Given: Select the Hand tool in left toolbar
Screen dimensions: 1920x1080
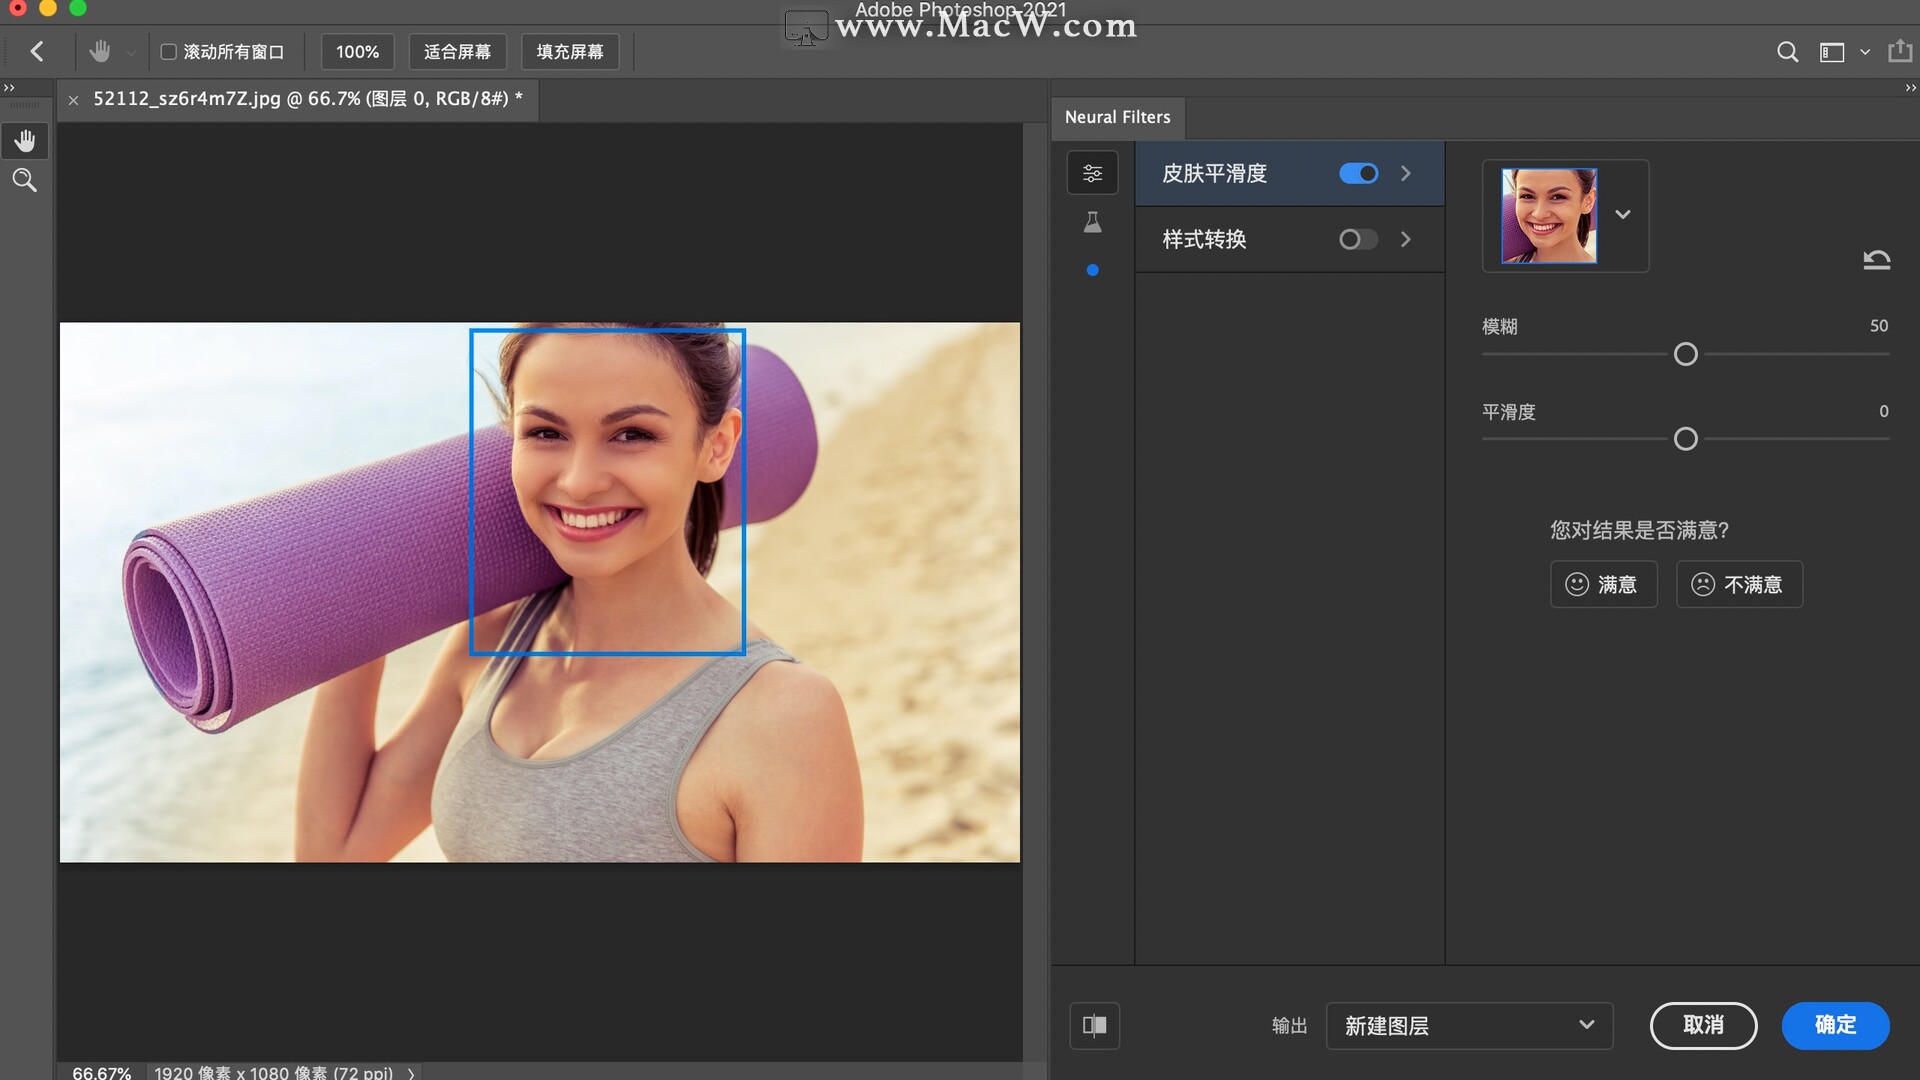Looking at the screenshot, I should tap(25, 141).
